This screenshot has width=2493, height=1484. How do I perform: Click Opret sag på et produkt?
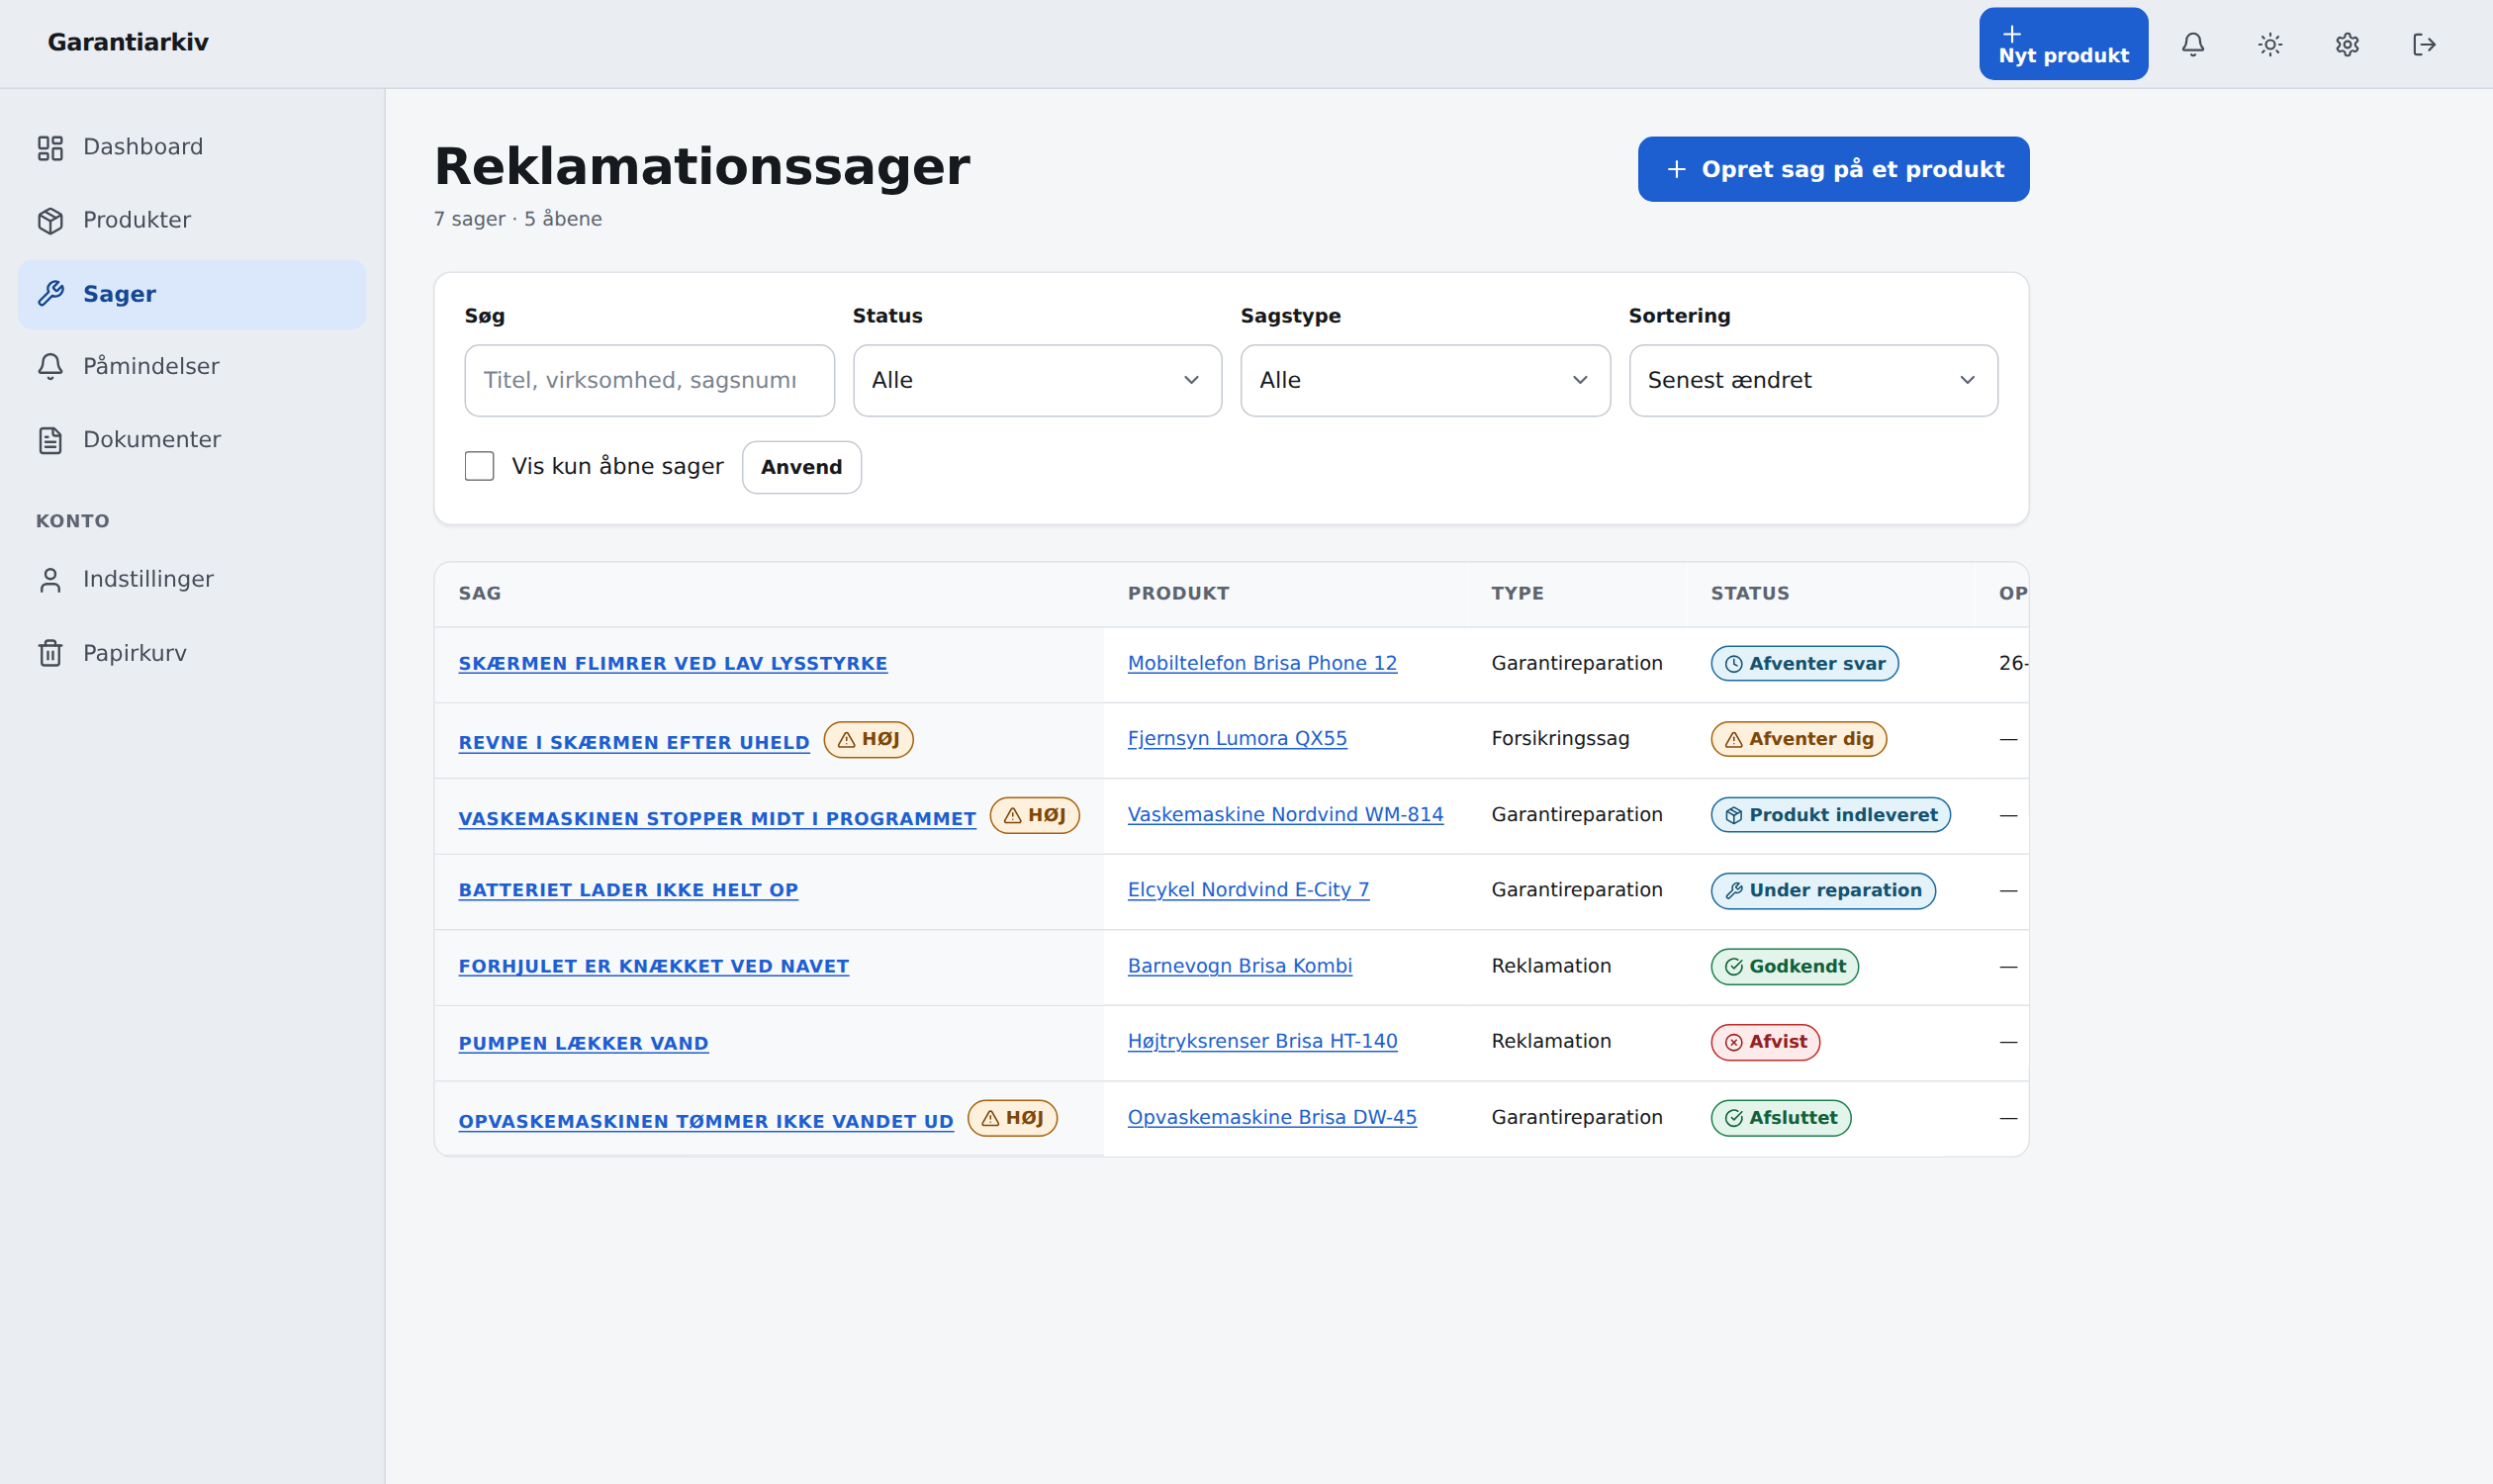1833,169
